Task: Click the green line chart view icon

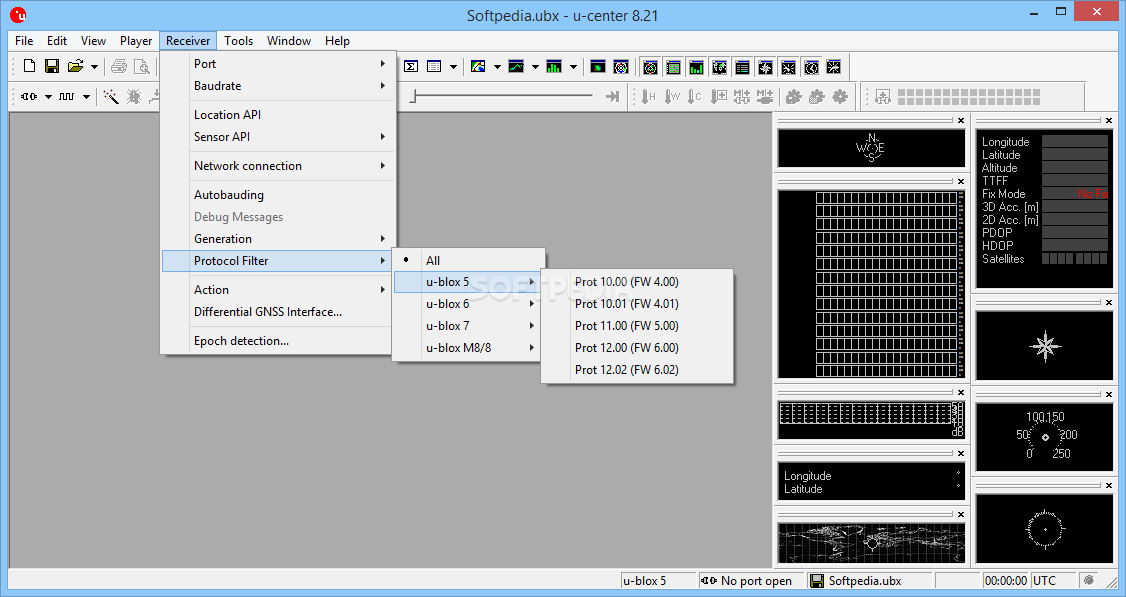Action: tap(516, 67)
